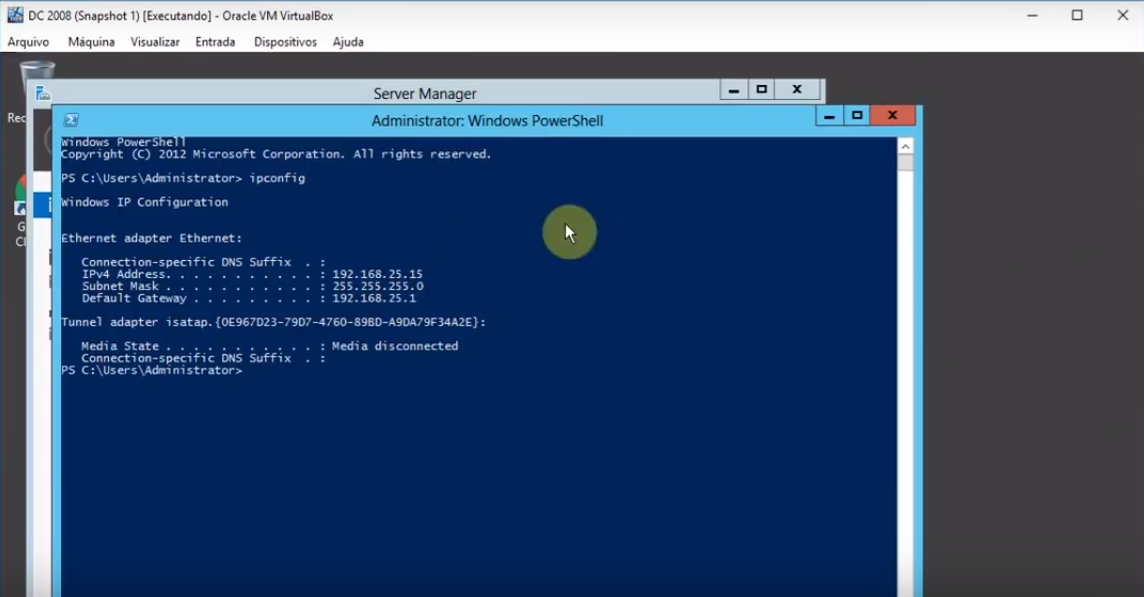
Task: Click the PowerShell icon in its title bar
Action: [71, 120]
